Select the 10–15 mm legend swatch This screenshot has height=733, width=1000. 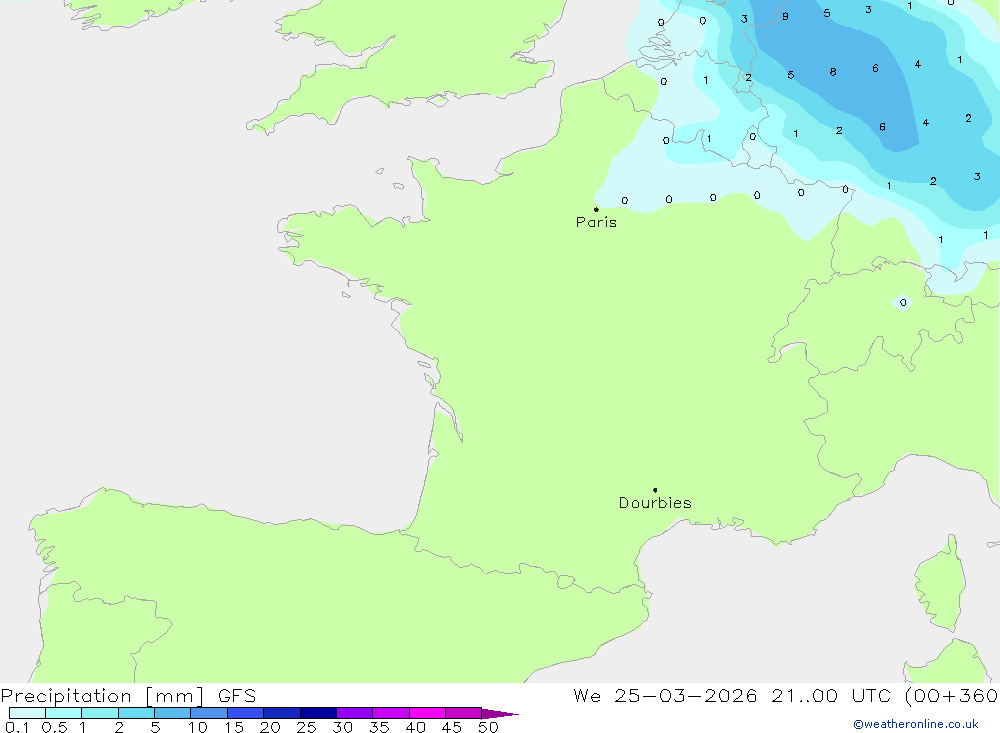(x=209, y=713)
